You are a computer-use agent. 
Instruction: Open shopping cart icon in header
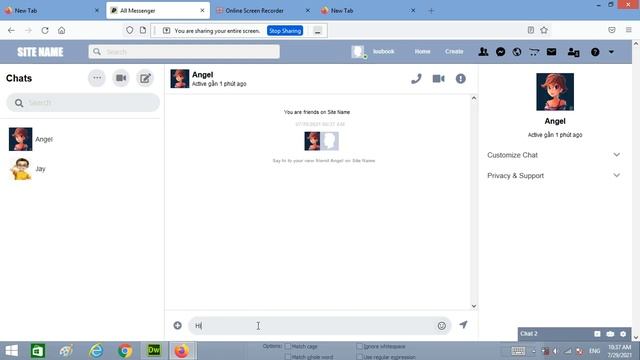pyautogui.click(x=534, y=52)
